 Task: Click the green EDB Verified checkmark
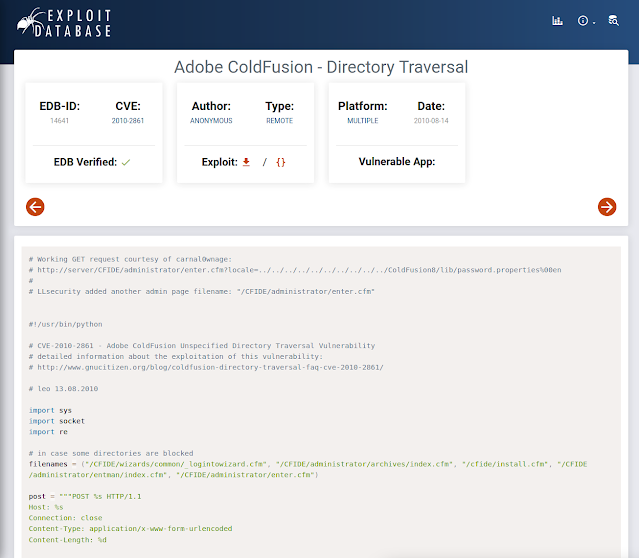[126, 162]
